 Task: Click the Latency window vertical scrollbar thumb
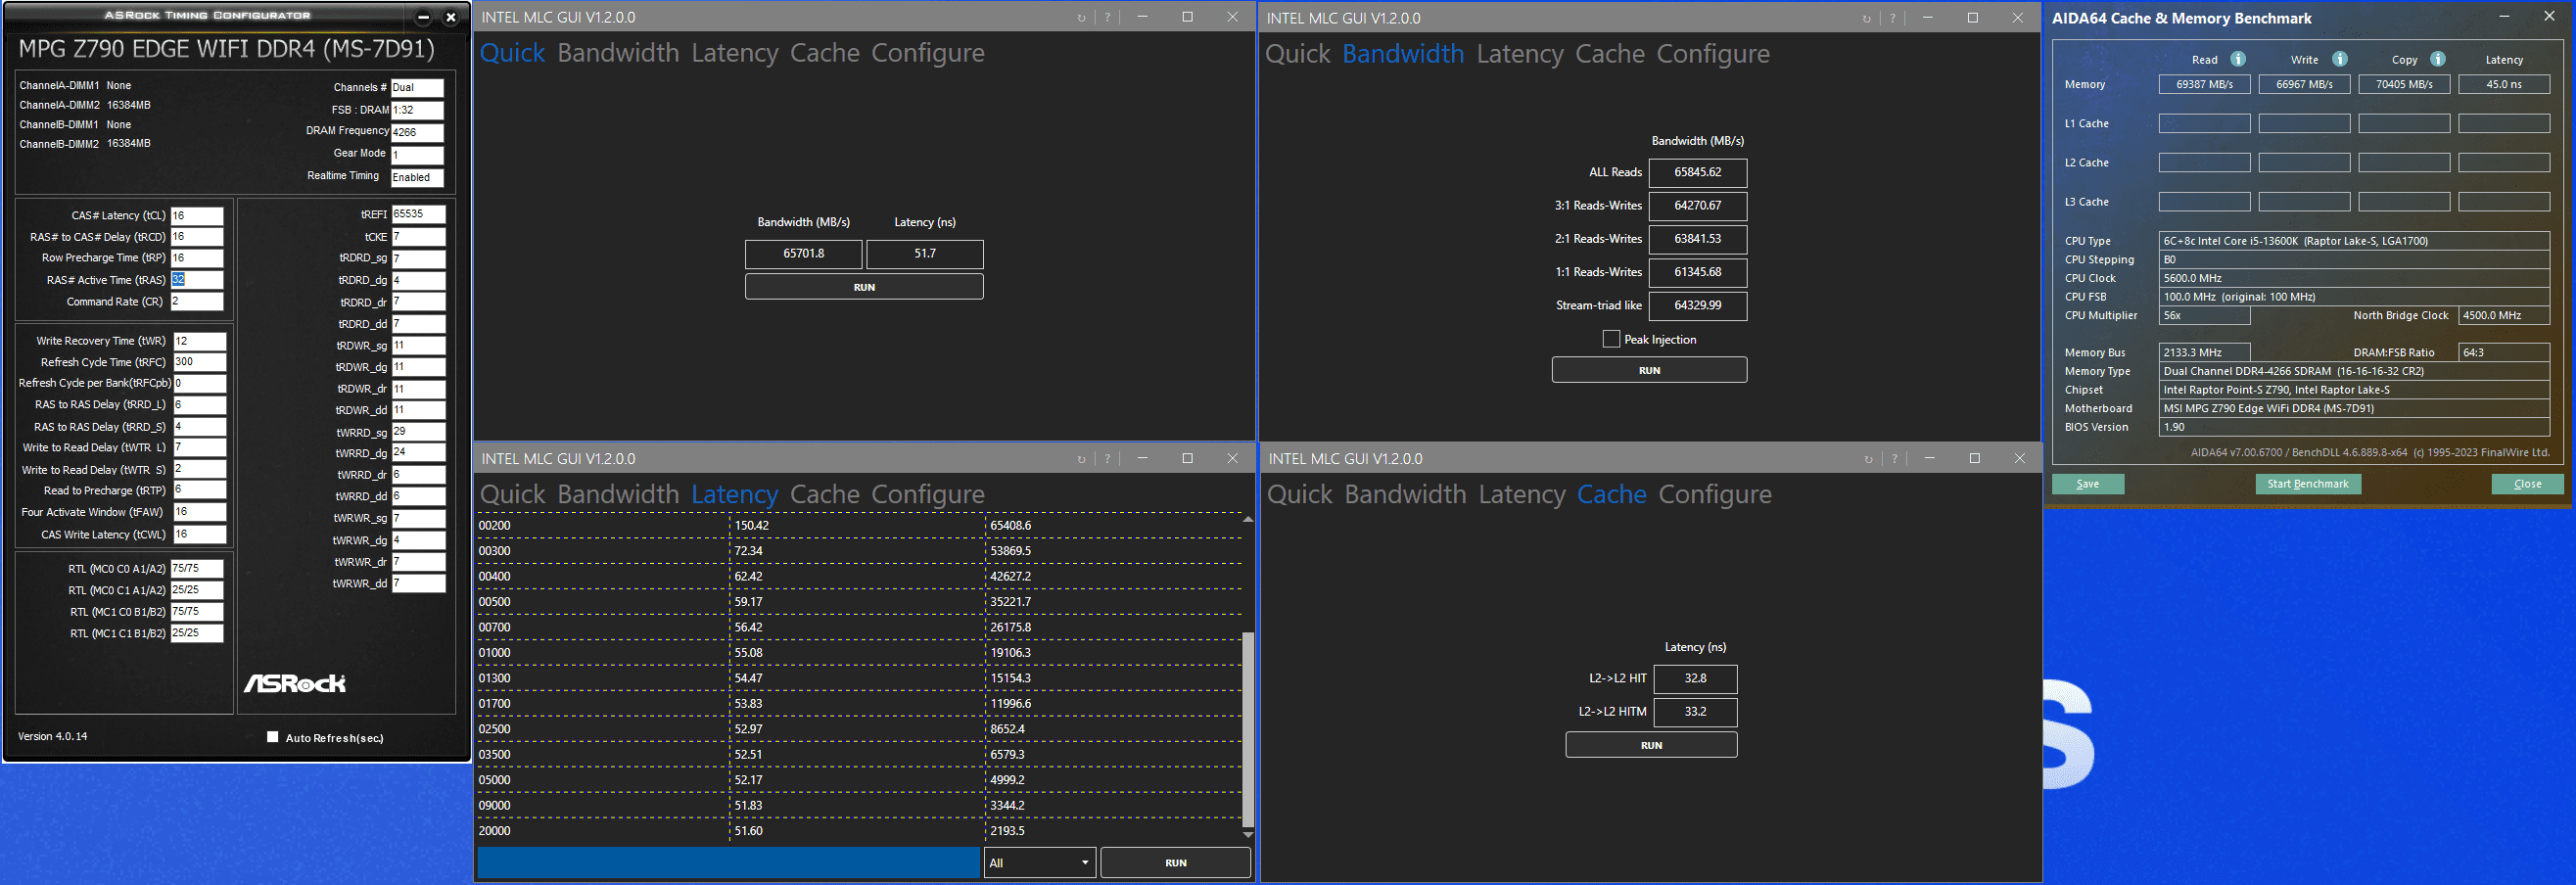(x=1247, y=728)
